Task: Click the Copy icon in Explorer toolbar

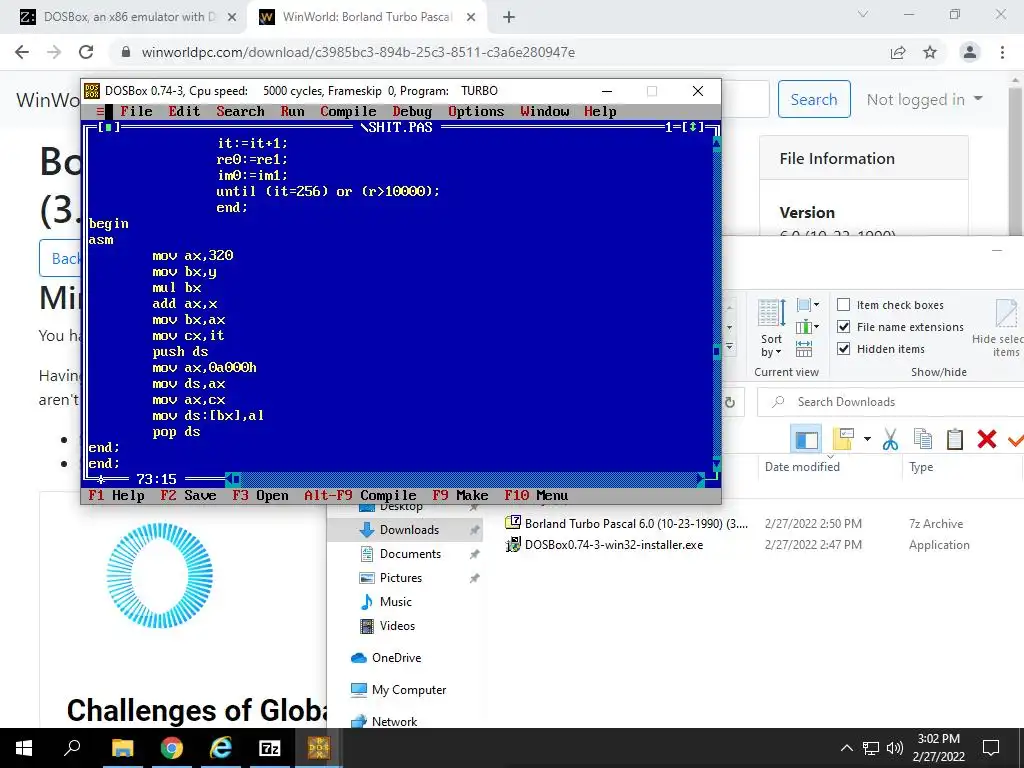Action: click(x=922, y=440)
